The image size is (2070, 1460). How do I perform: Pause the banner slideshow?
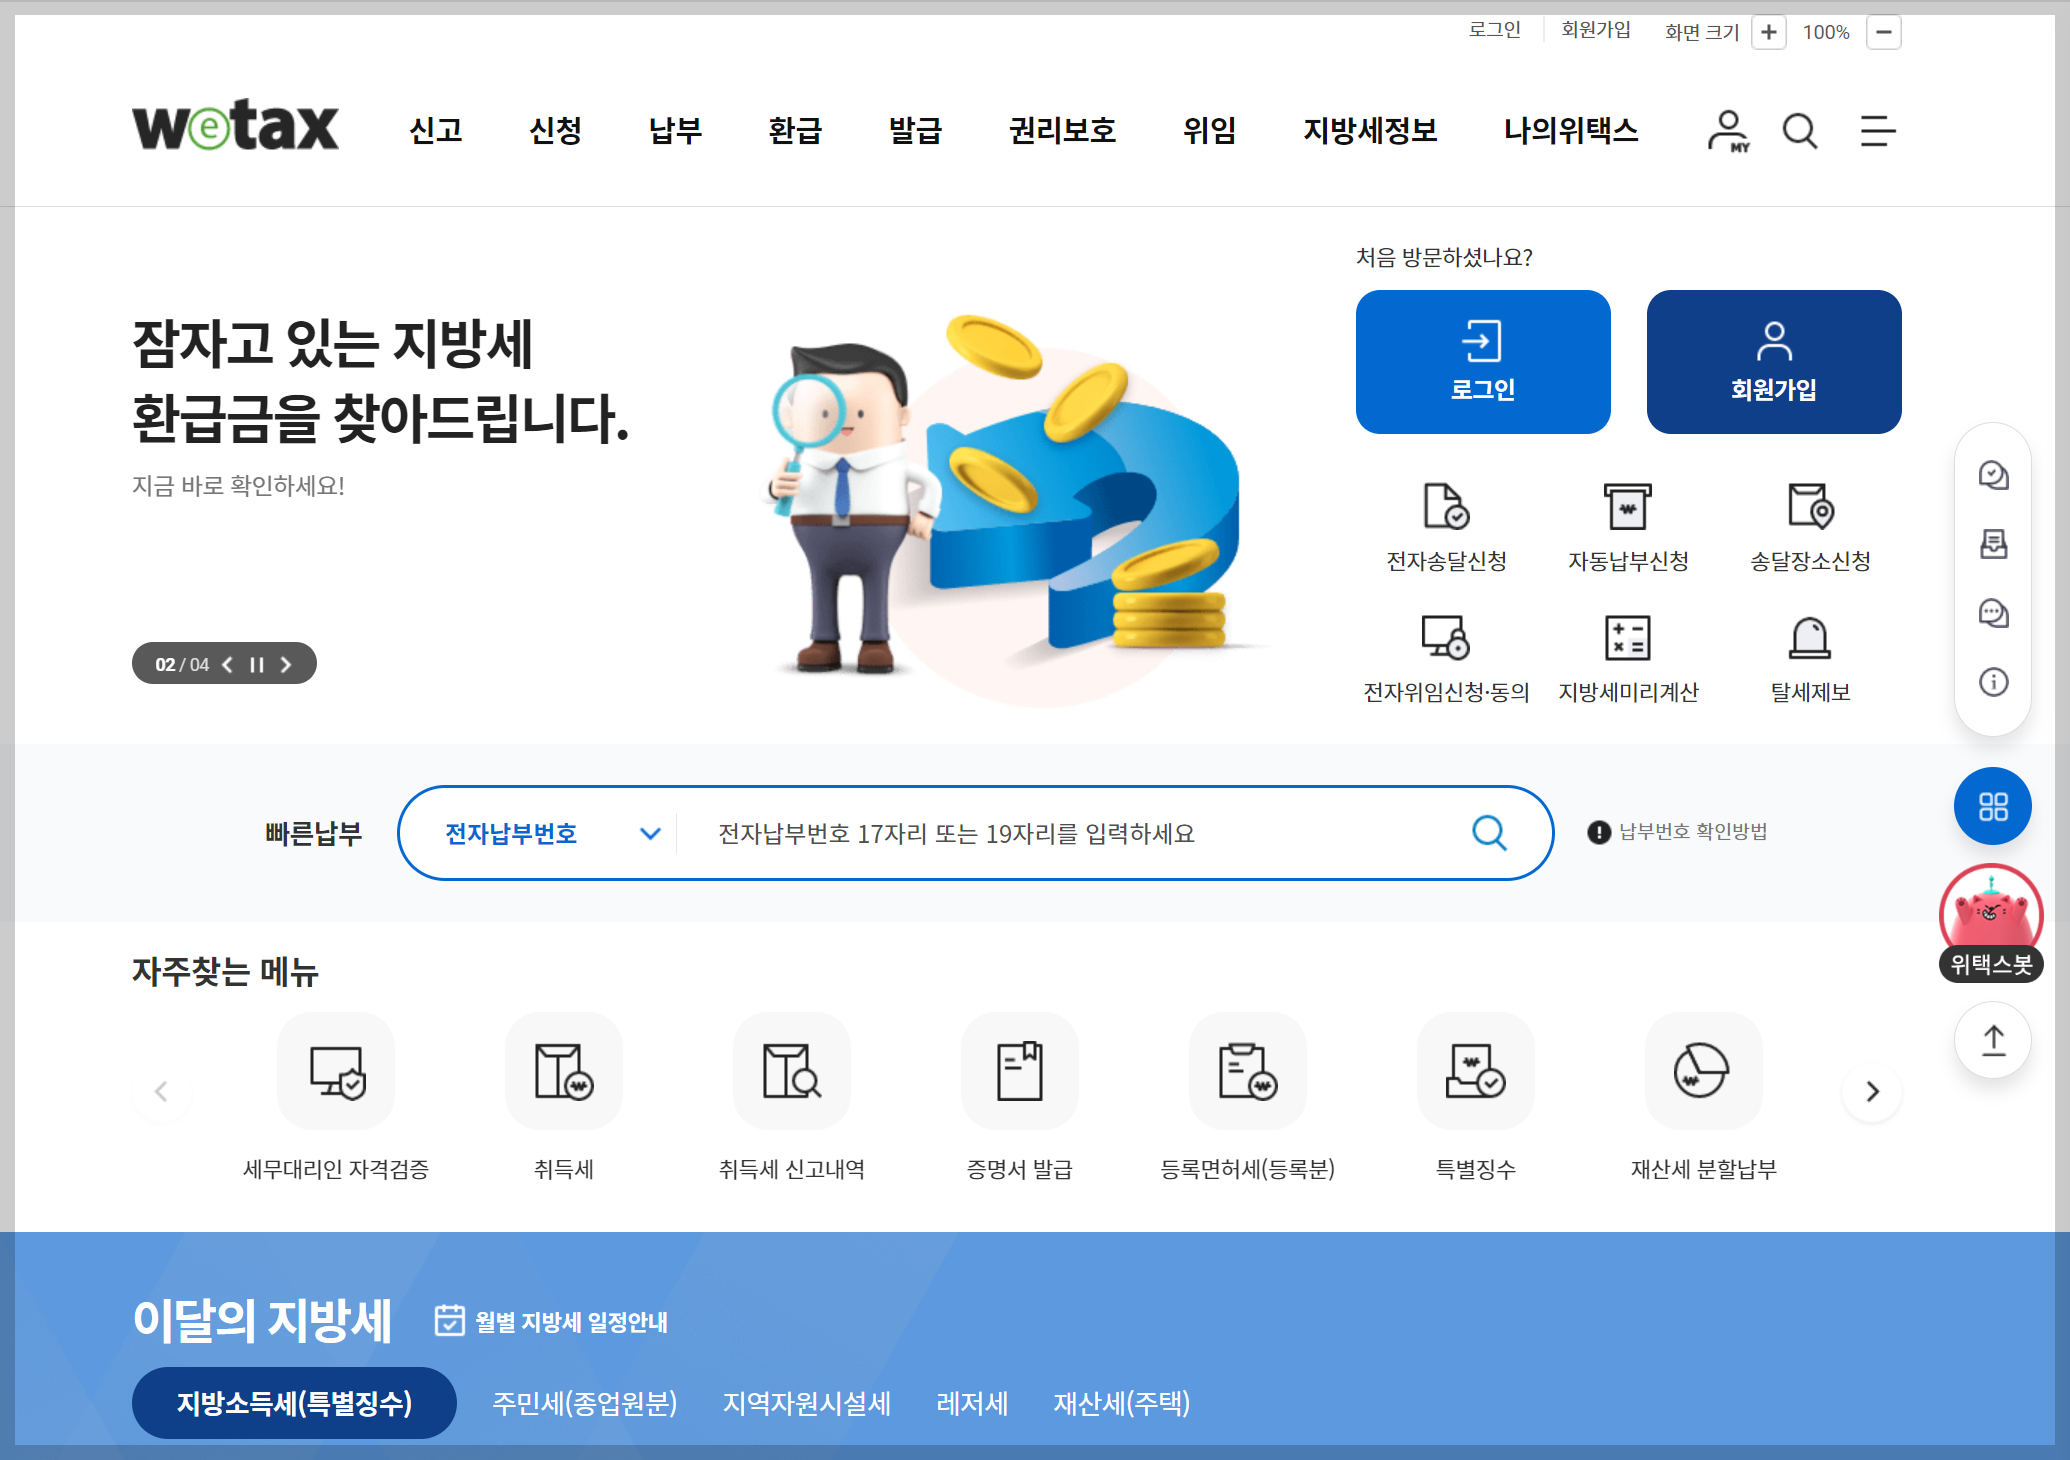pyautogui.click(x=257, y=665)
